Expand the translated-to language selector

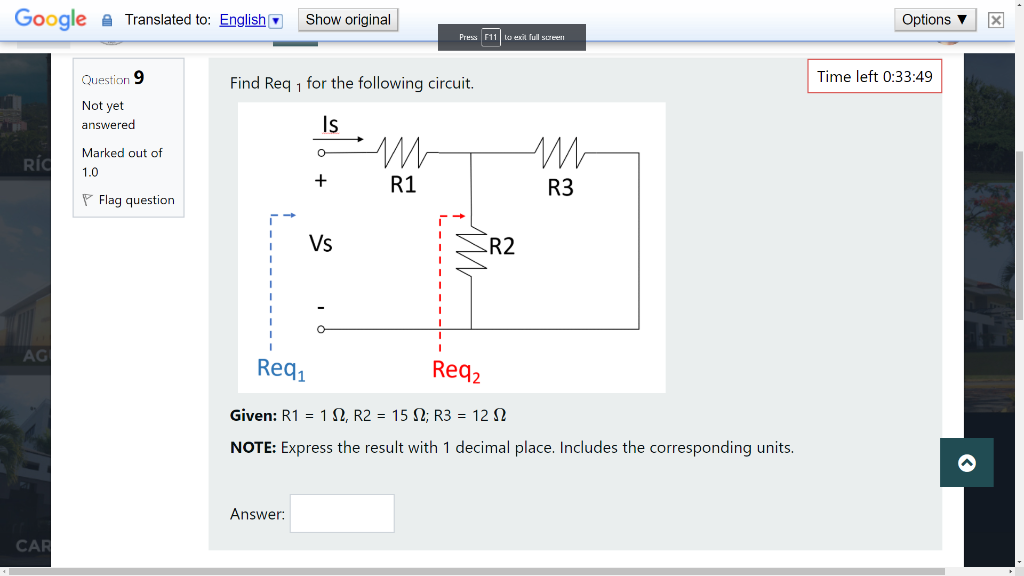point(274,19)
